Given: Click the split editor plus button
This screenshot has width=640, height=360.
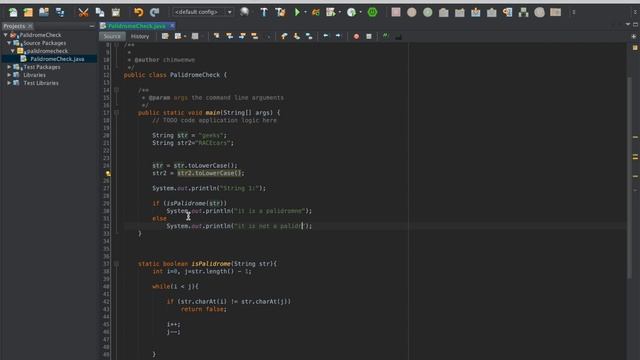Looking at the screenshot, I should tap(634, 36).
